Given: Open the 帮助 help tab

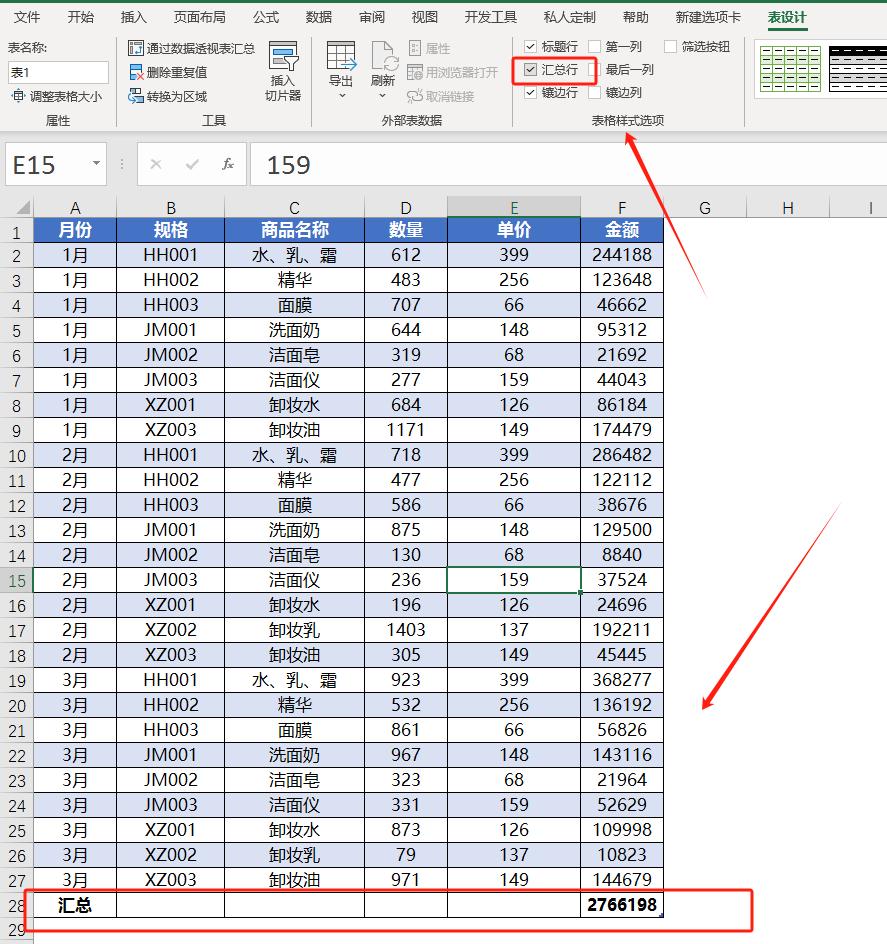Looking at the screenshot, I should (635, 17).
